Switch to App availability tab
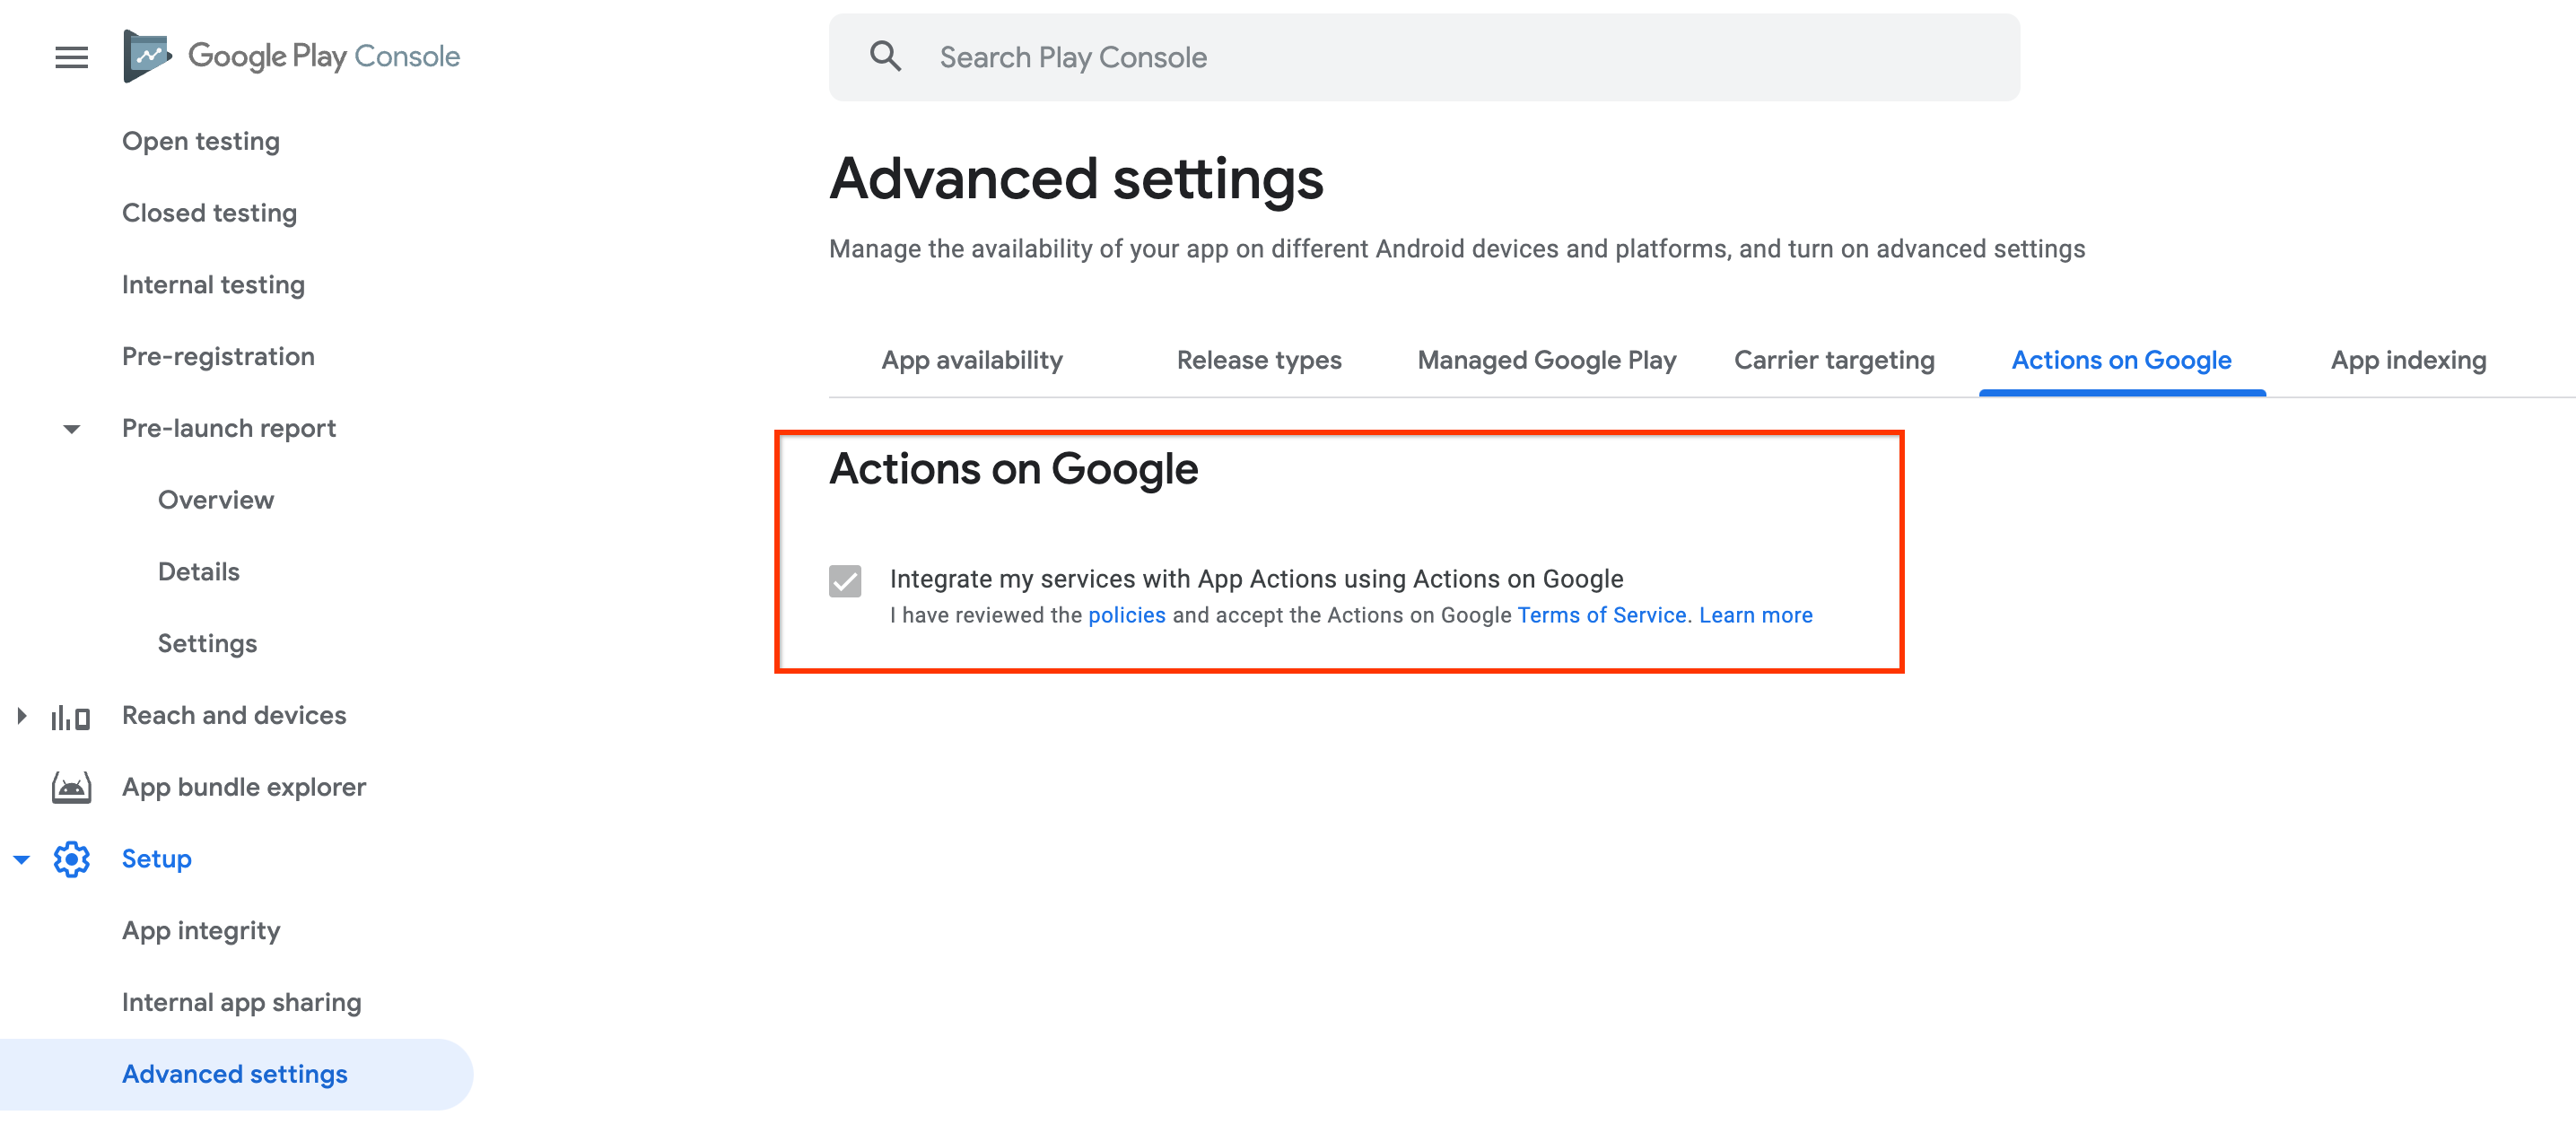 pyautogui.click(x=973, y=360)
